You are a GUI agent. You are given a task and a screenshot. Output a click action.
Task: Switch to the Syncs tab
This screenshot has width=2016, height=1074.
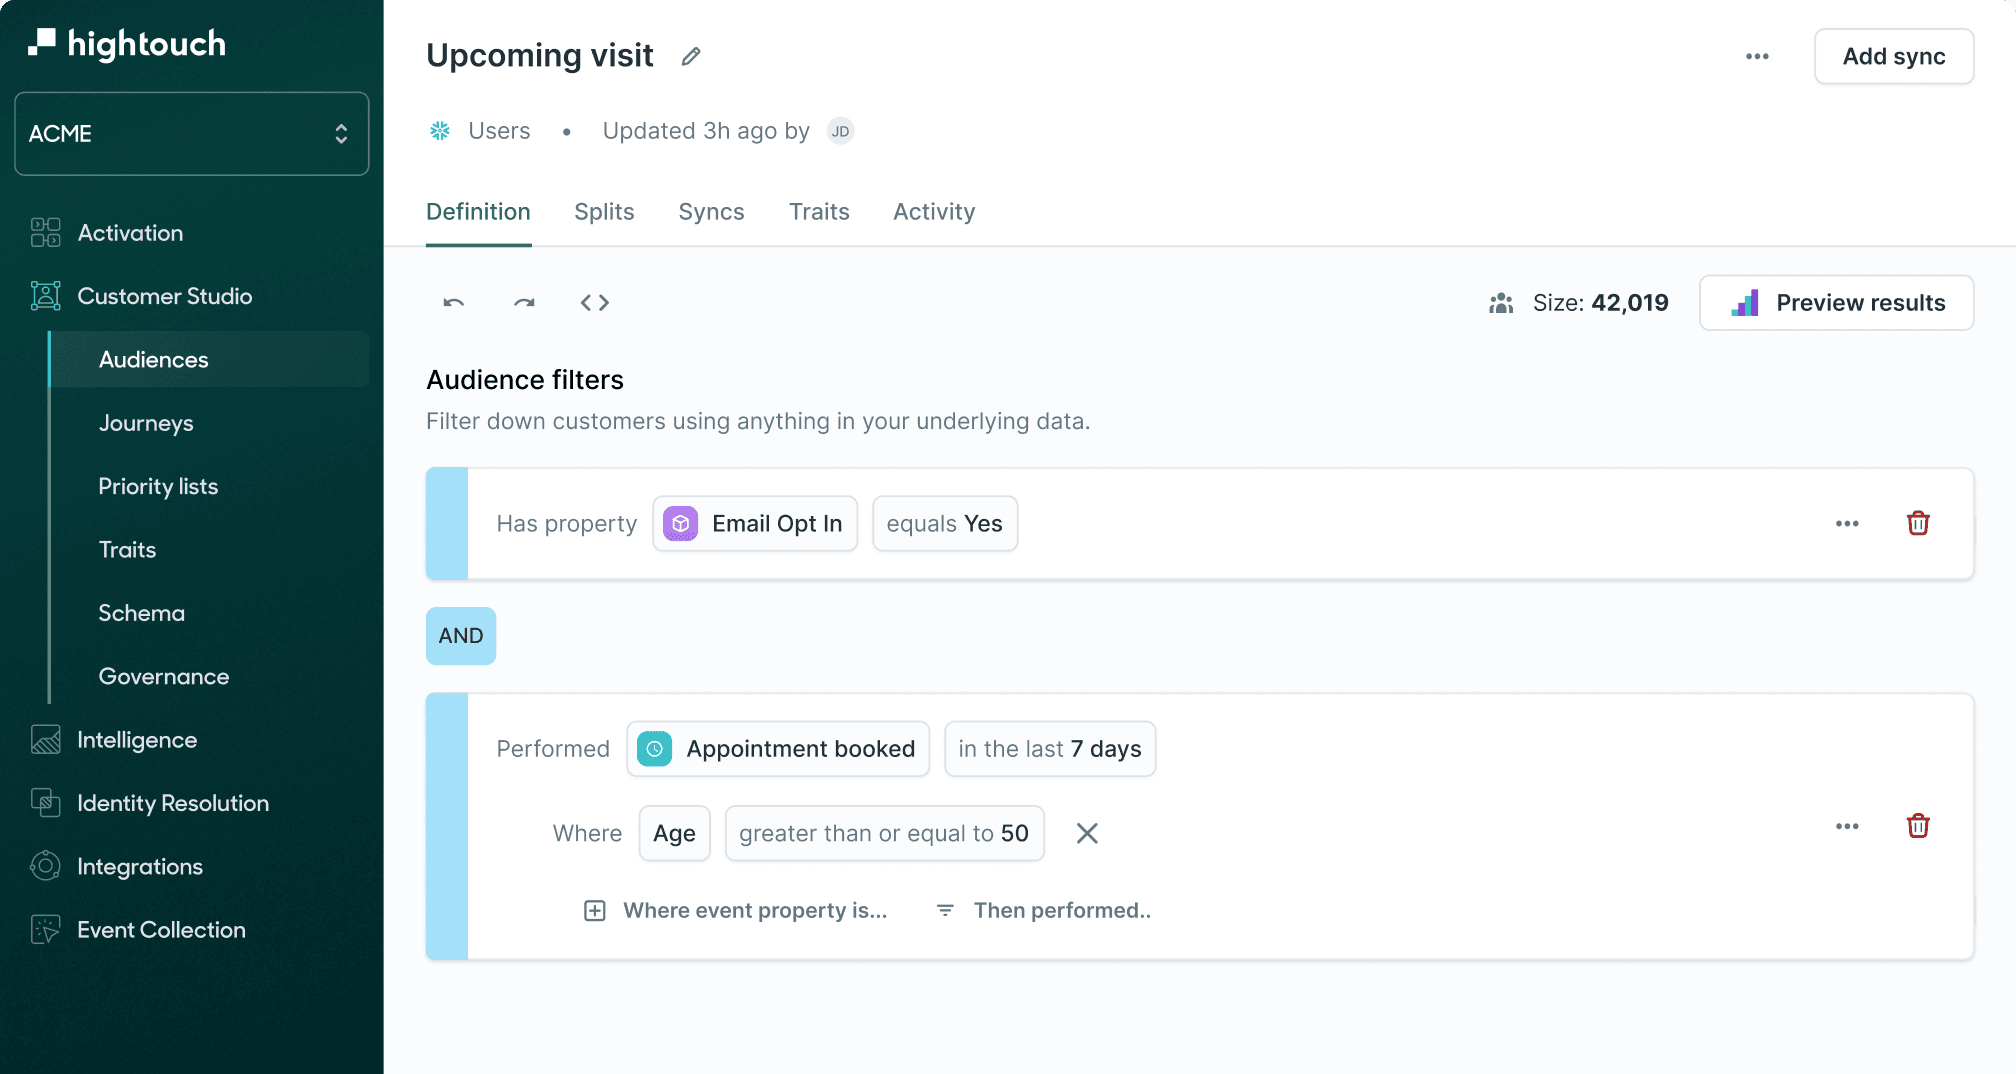pos(711,212)
